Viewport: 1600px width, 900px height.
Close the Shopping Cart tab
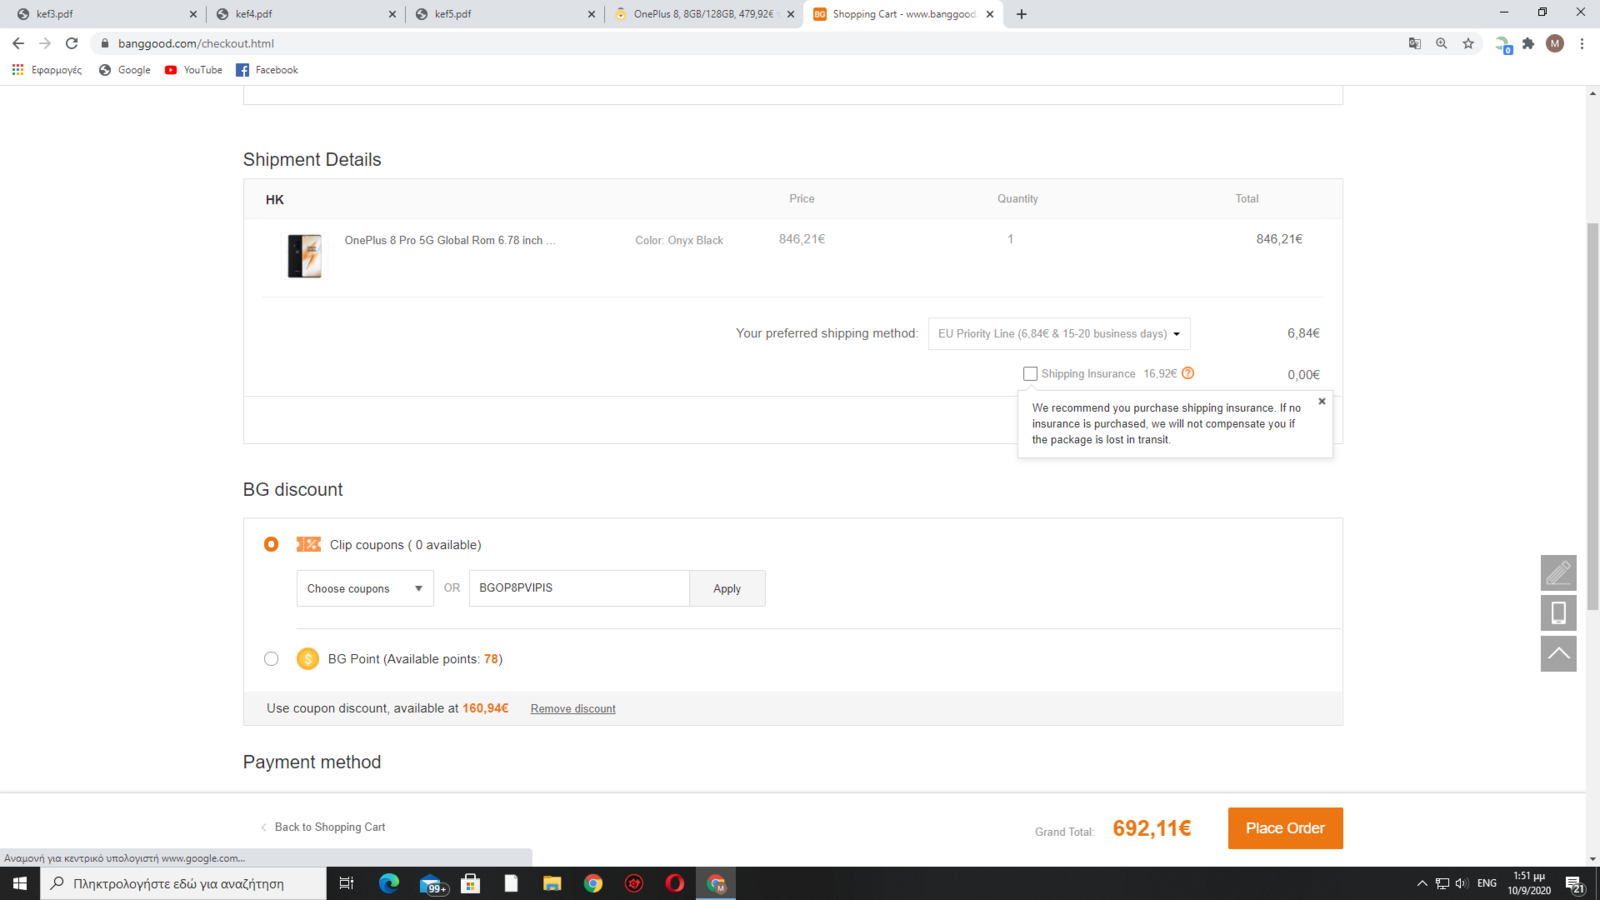[x=990, y=14]
